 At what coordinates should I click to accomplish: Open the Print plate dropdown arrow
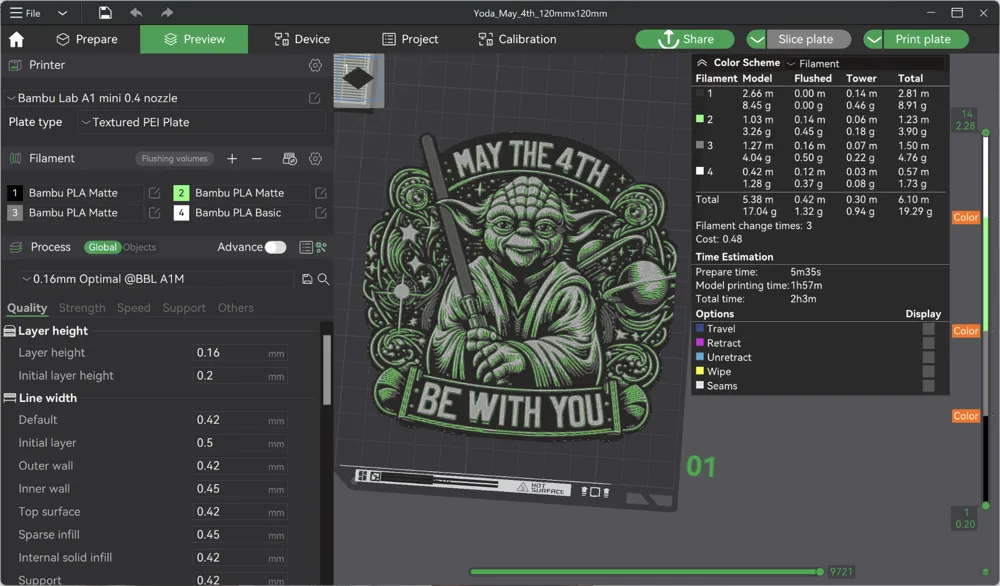tap(874, 40)
